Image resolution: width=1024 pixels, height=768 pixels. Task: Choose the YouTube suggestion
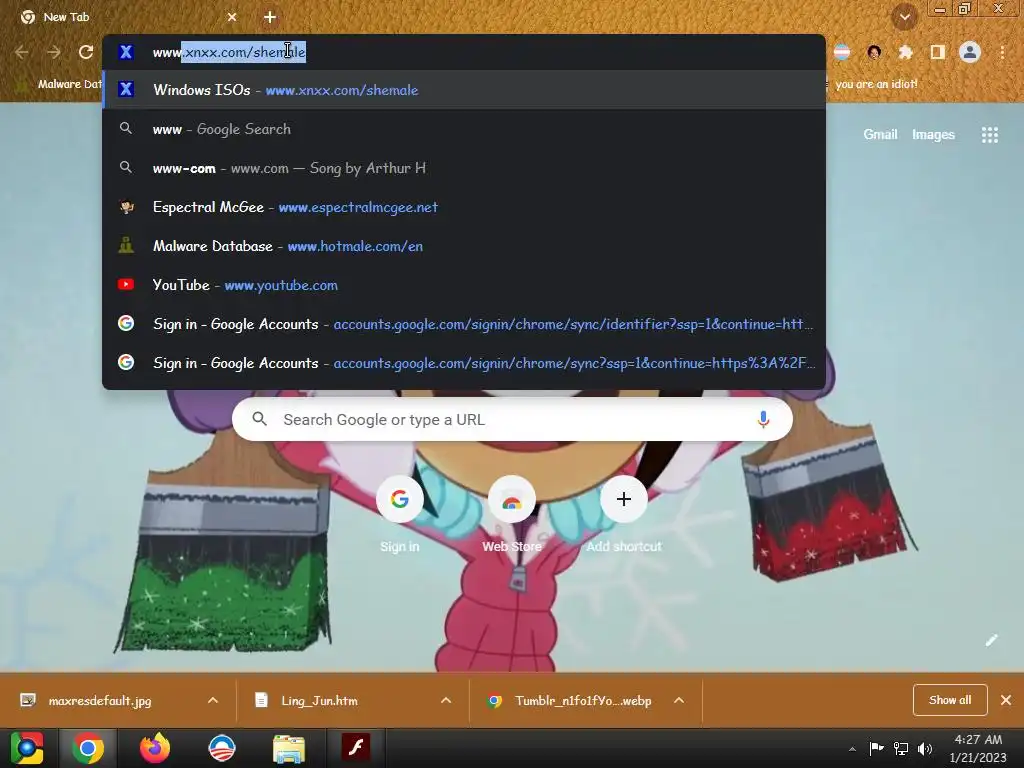[x=464, y=285]
